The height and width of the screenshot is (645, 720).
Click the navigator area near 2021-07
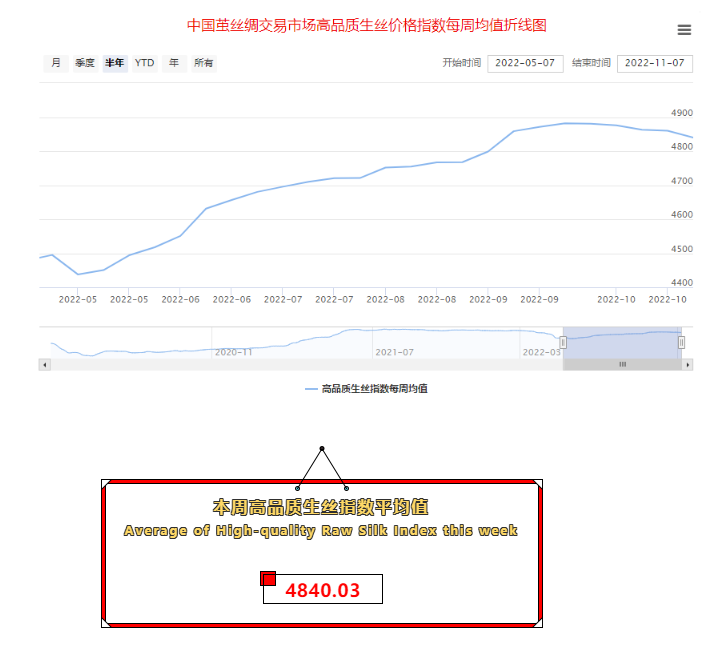click(x=394, y=342)
